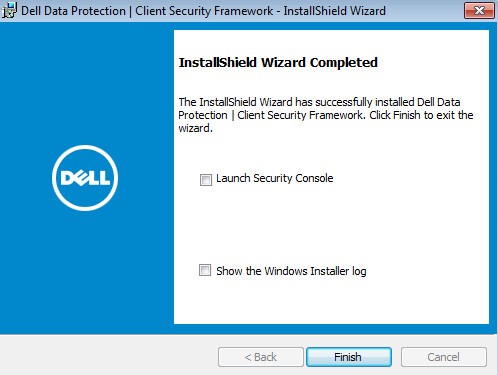Image resolution: width=498 pixels, height=375 pixels.
Task: Click the empty blue banner above Dell logo
Action: pyautogui.click(x=85, y=83)
